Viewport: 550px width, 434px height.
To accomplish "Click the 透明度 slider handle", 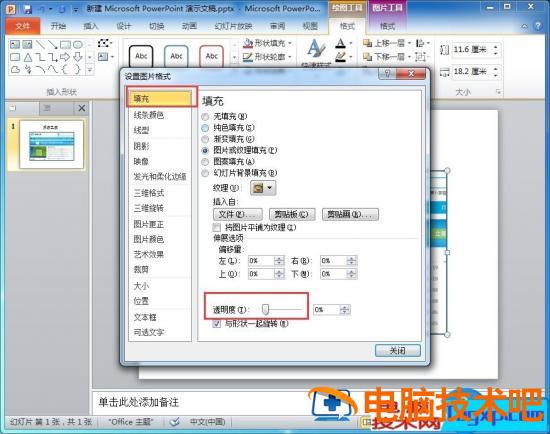I will 266,309.
